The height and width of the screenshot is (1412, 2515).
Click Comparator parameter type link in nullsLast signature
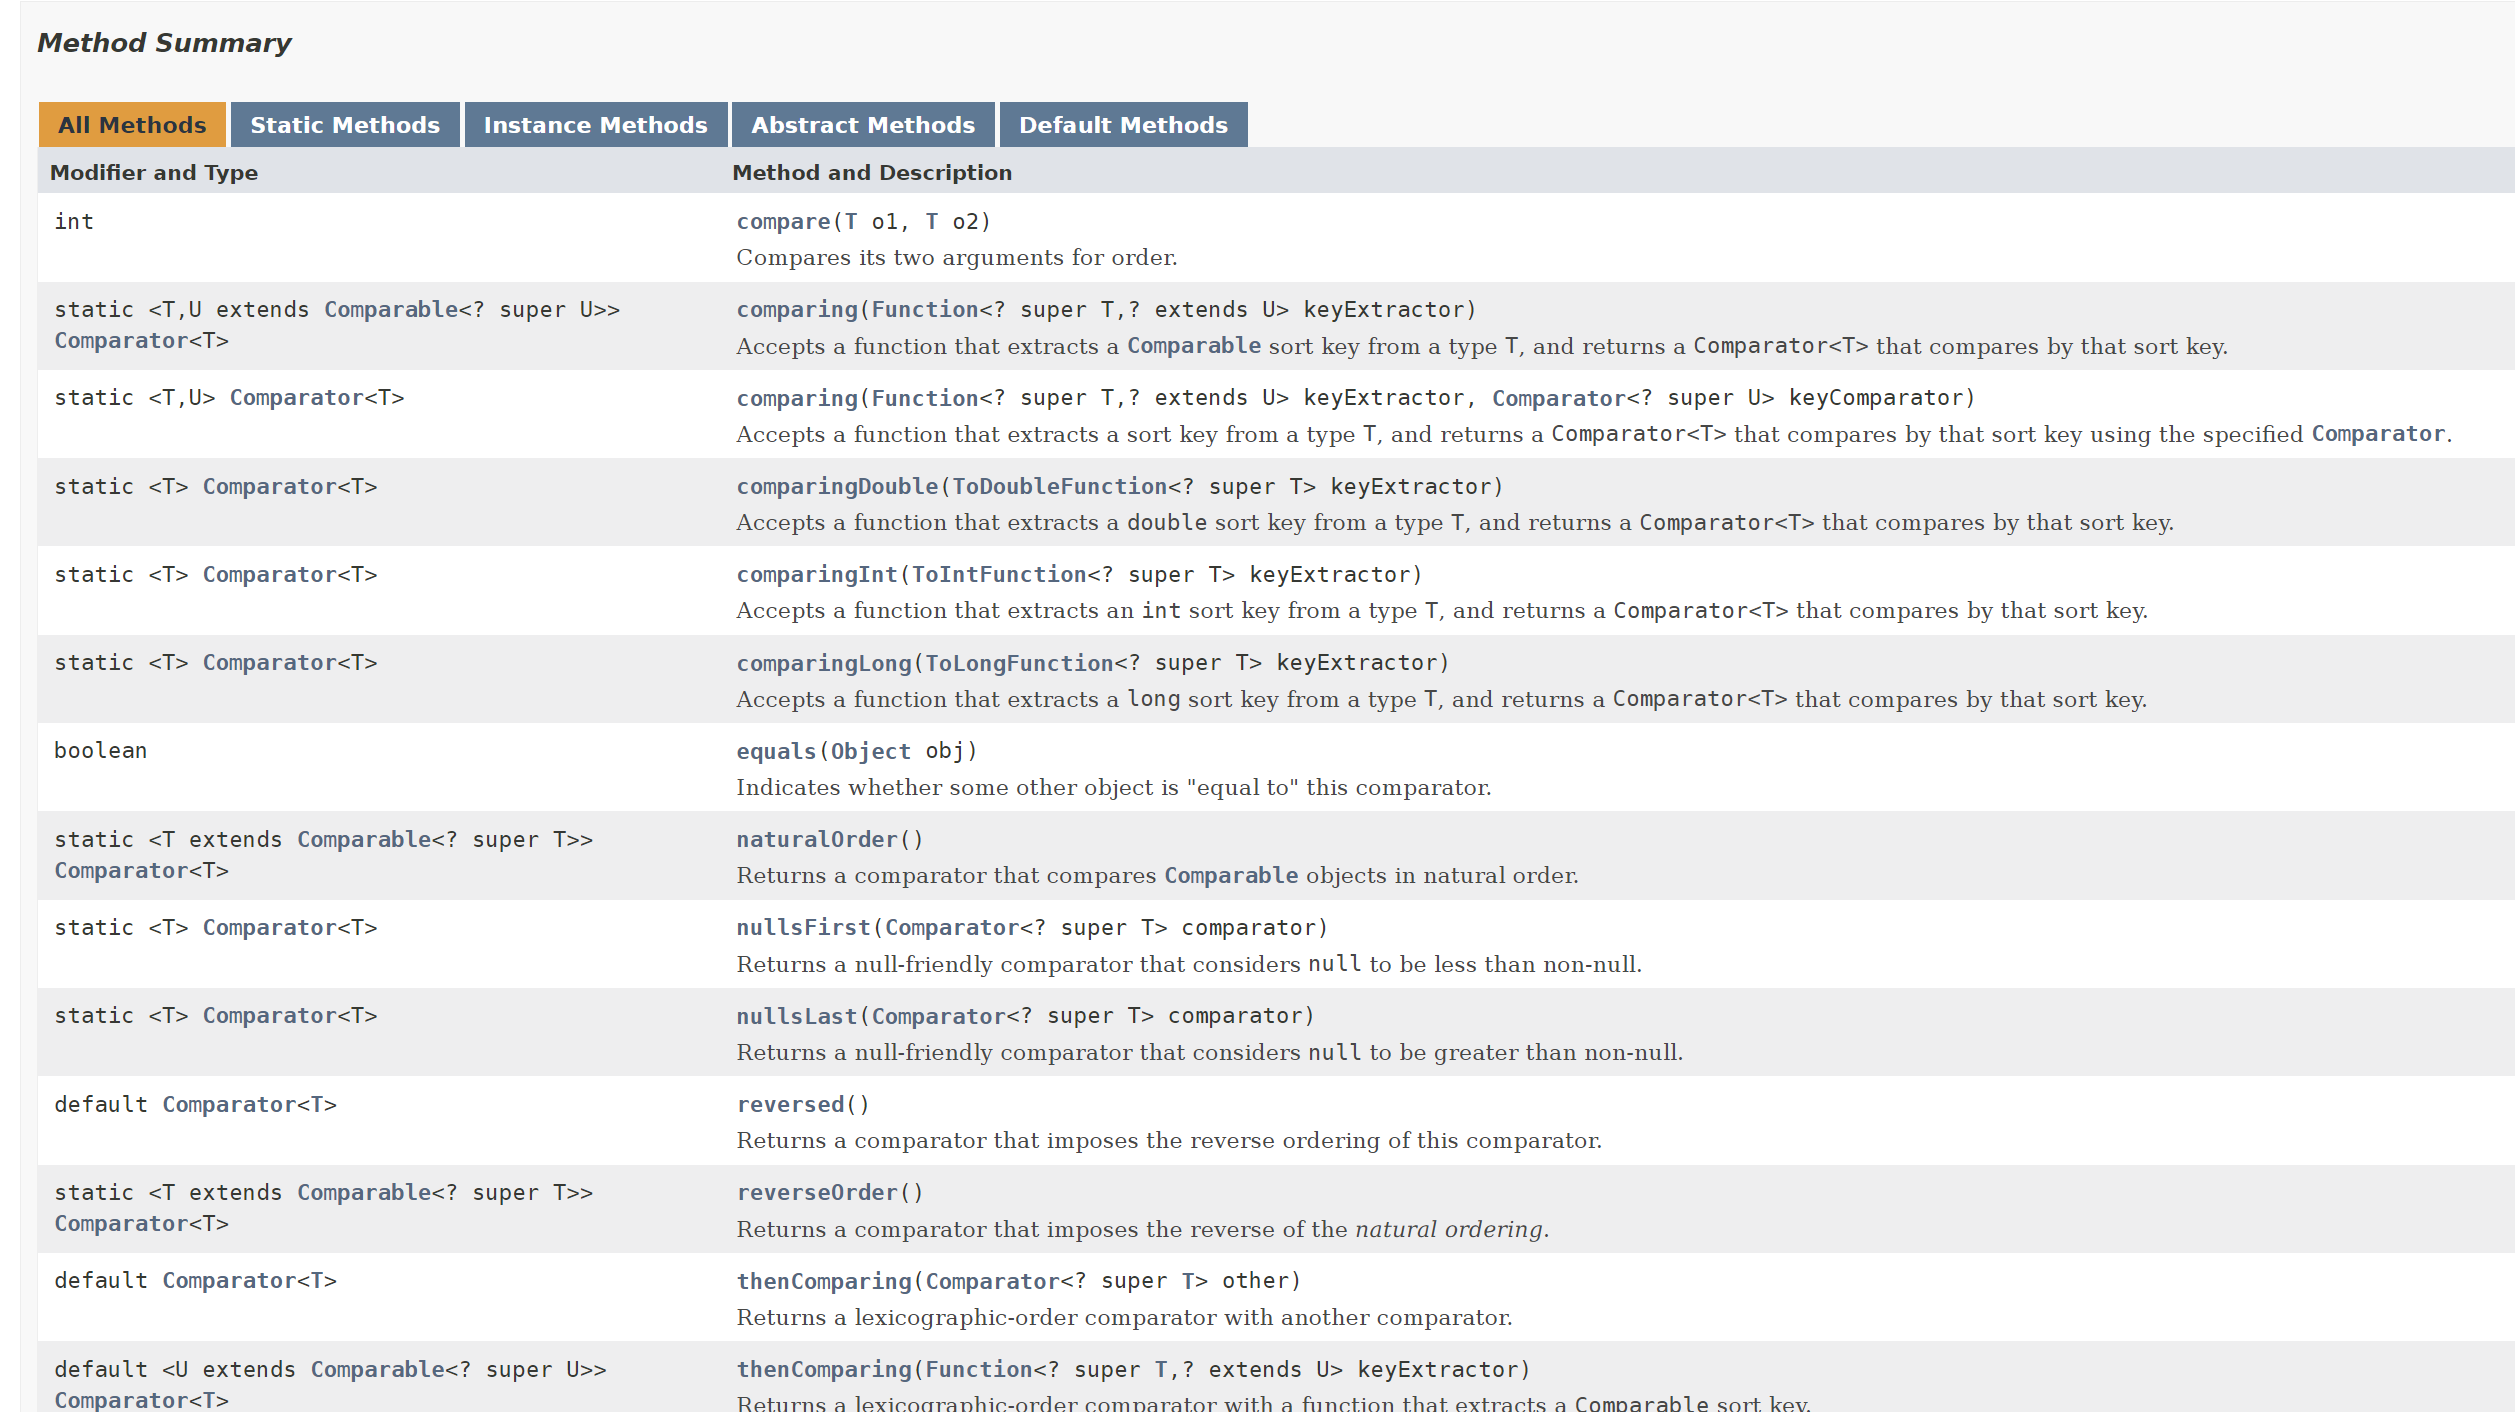(x=938, y=1016)
